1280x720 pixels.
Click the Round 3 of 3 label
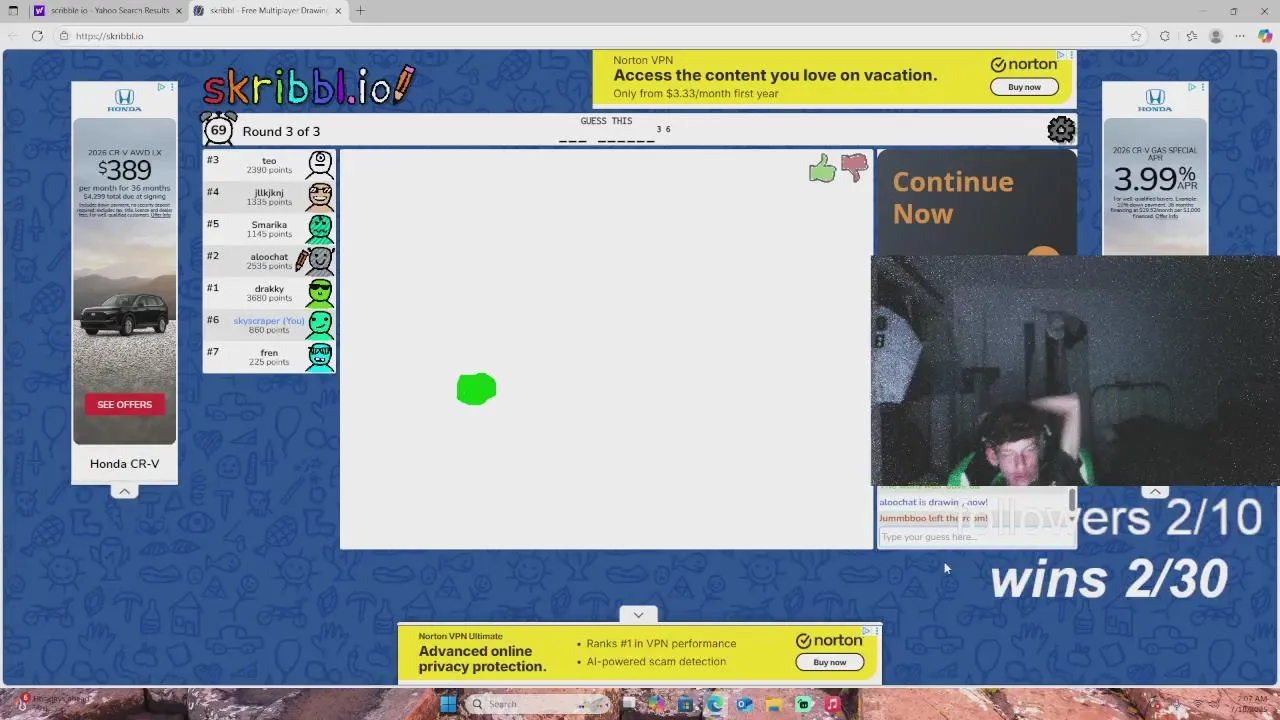[281, 131]
